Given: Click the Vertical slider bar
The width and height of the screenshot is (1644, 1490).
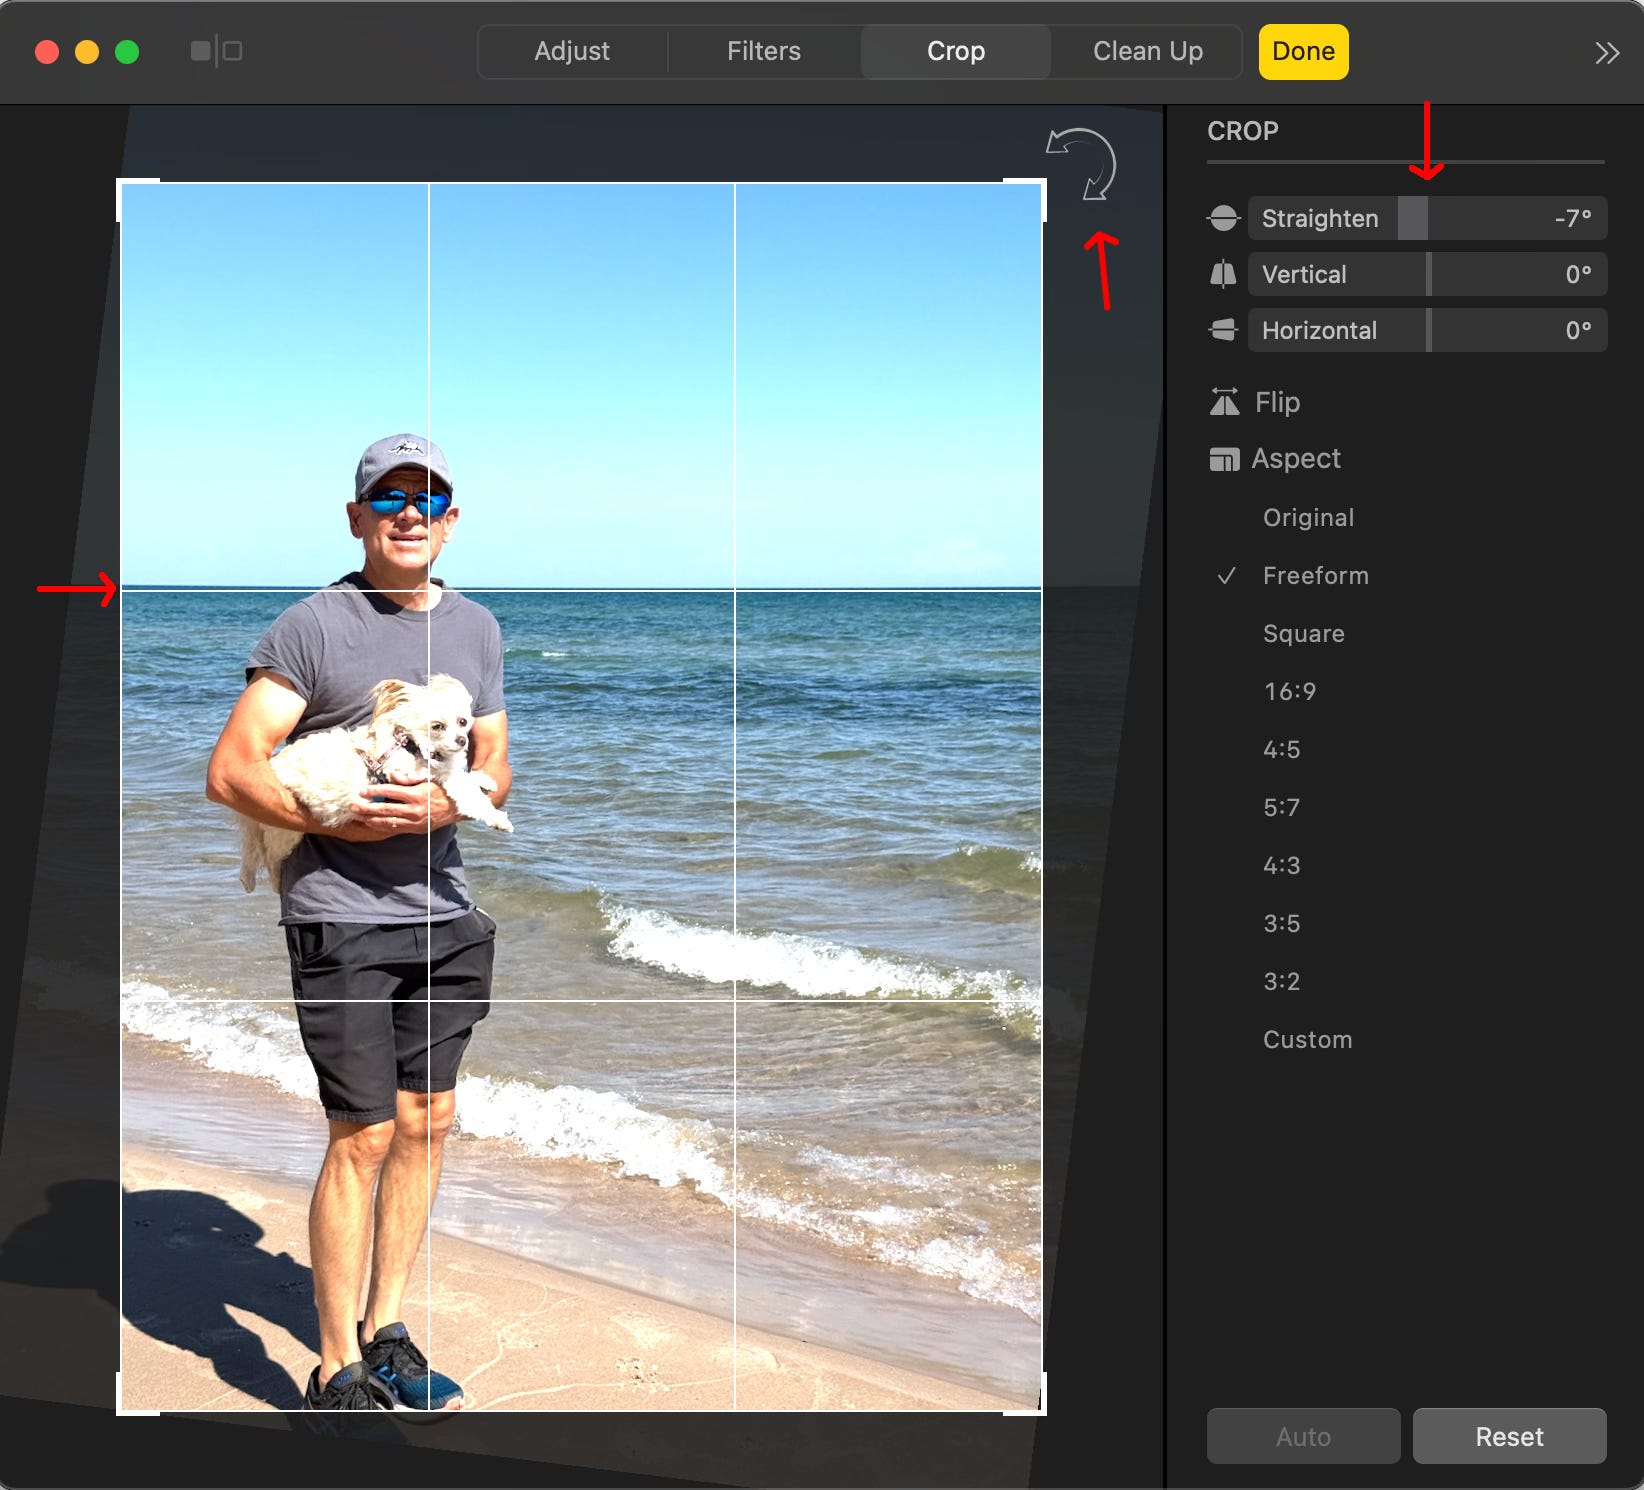Looking at the screenshot, I should pos(1427,274).
